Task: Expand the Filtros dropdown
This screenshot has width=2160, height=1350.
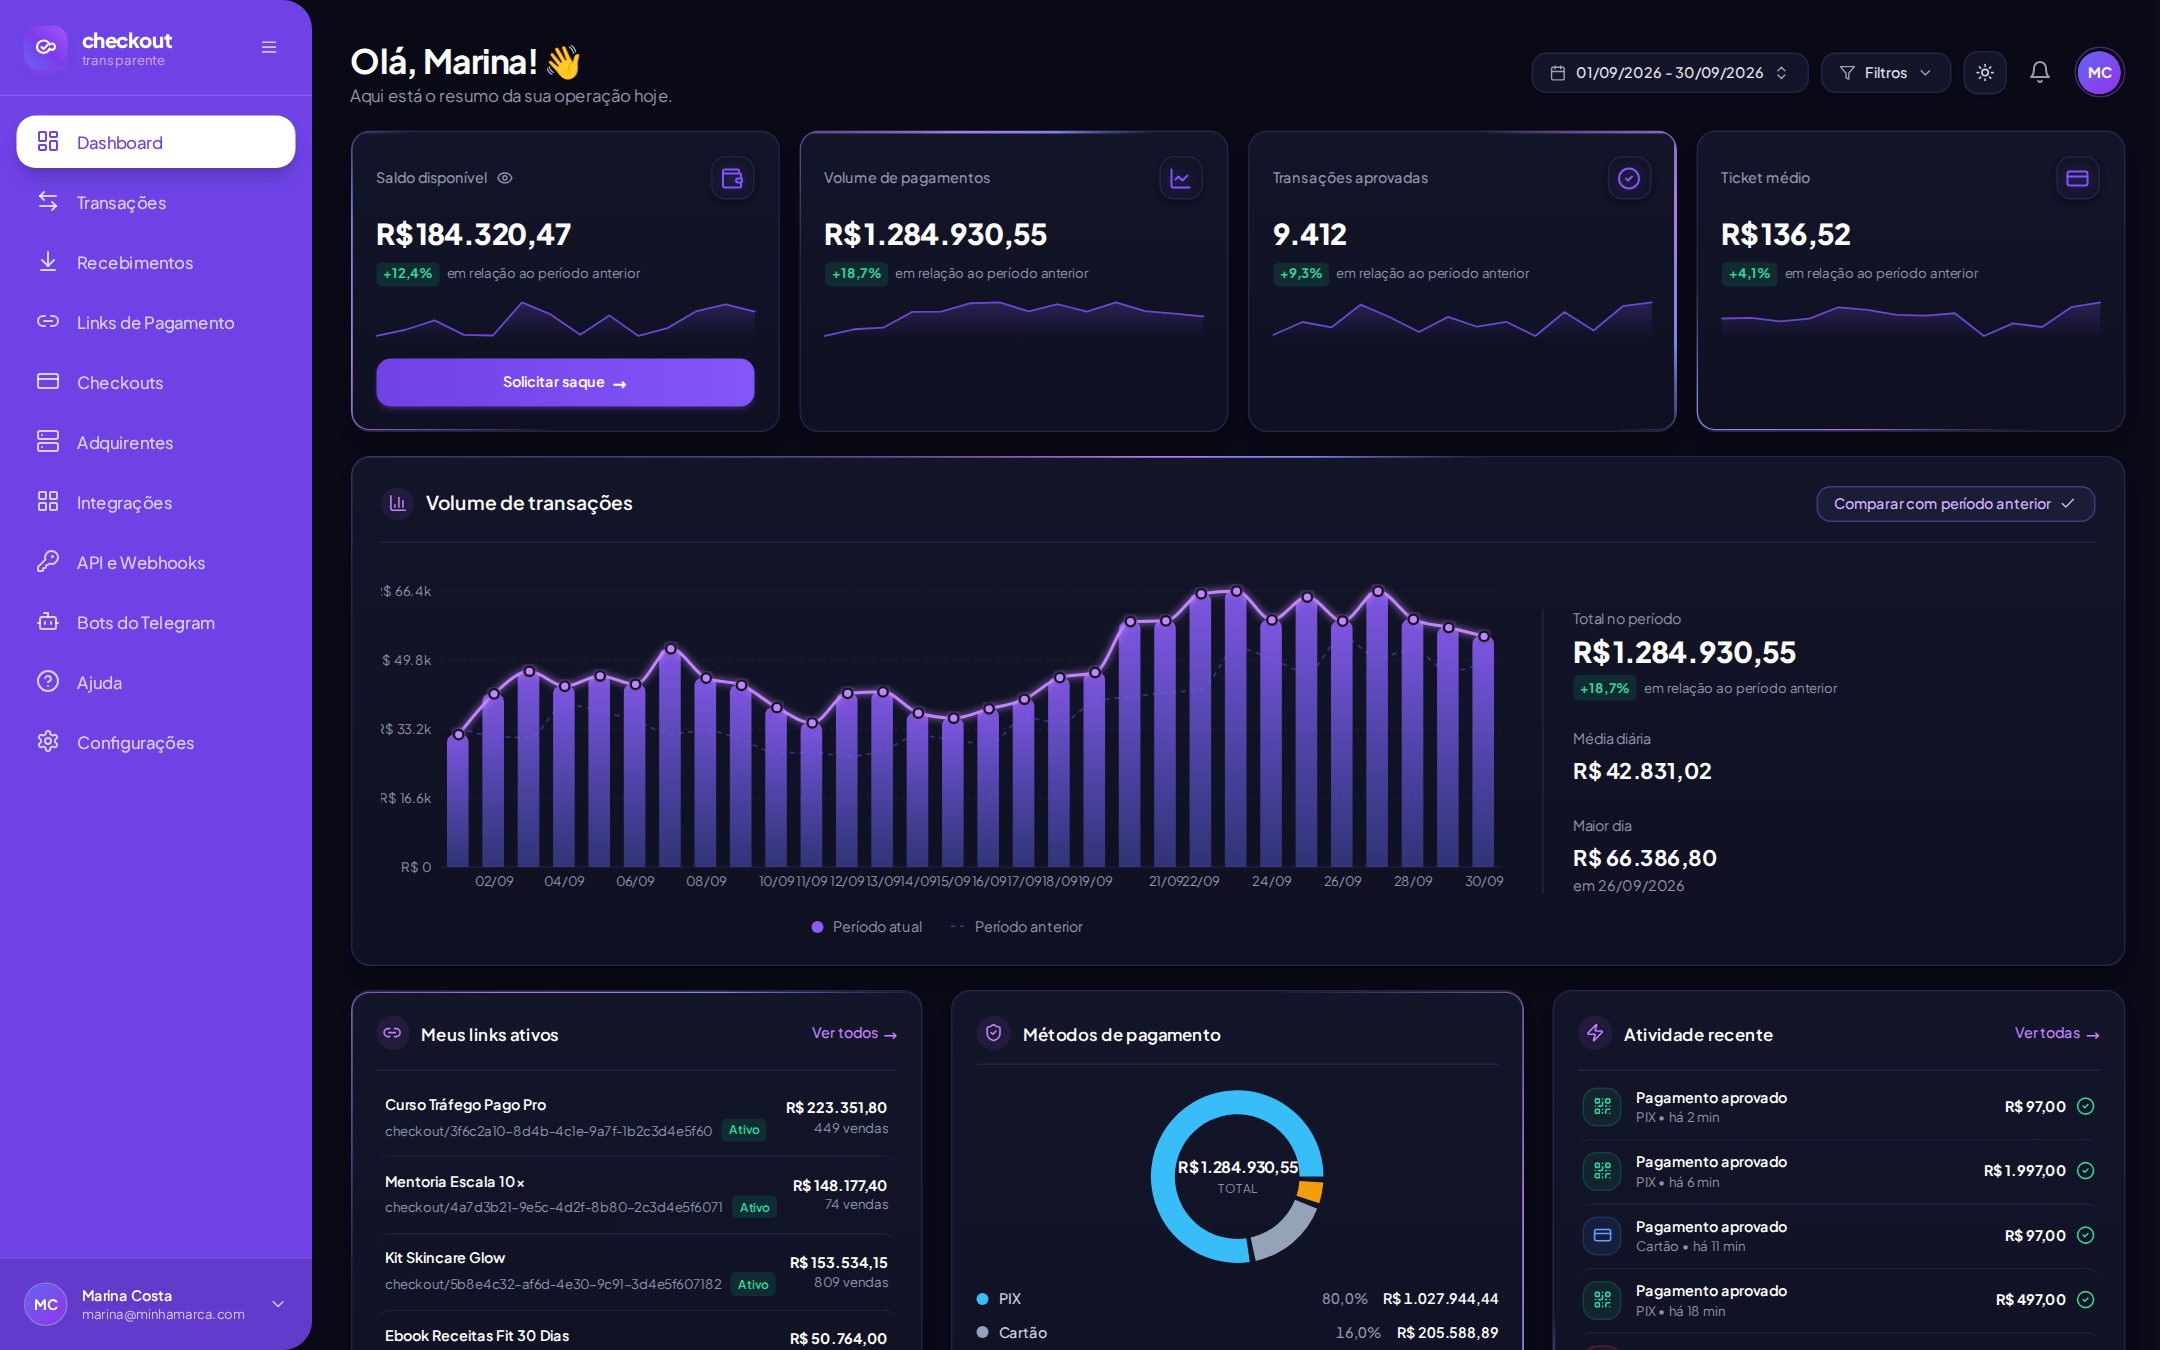Action: point(1885,73)
